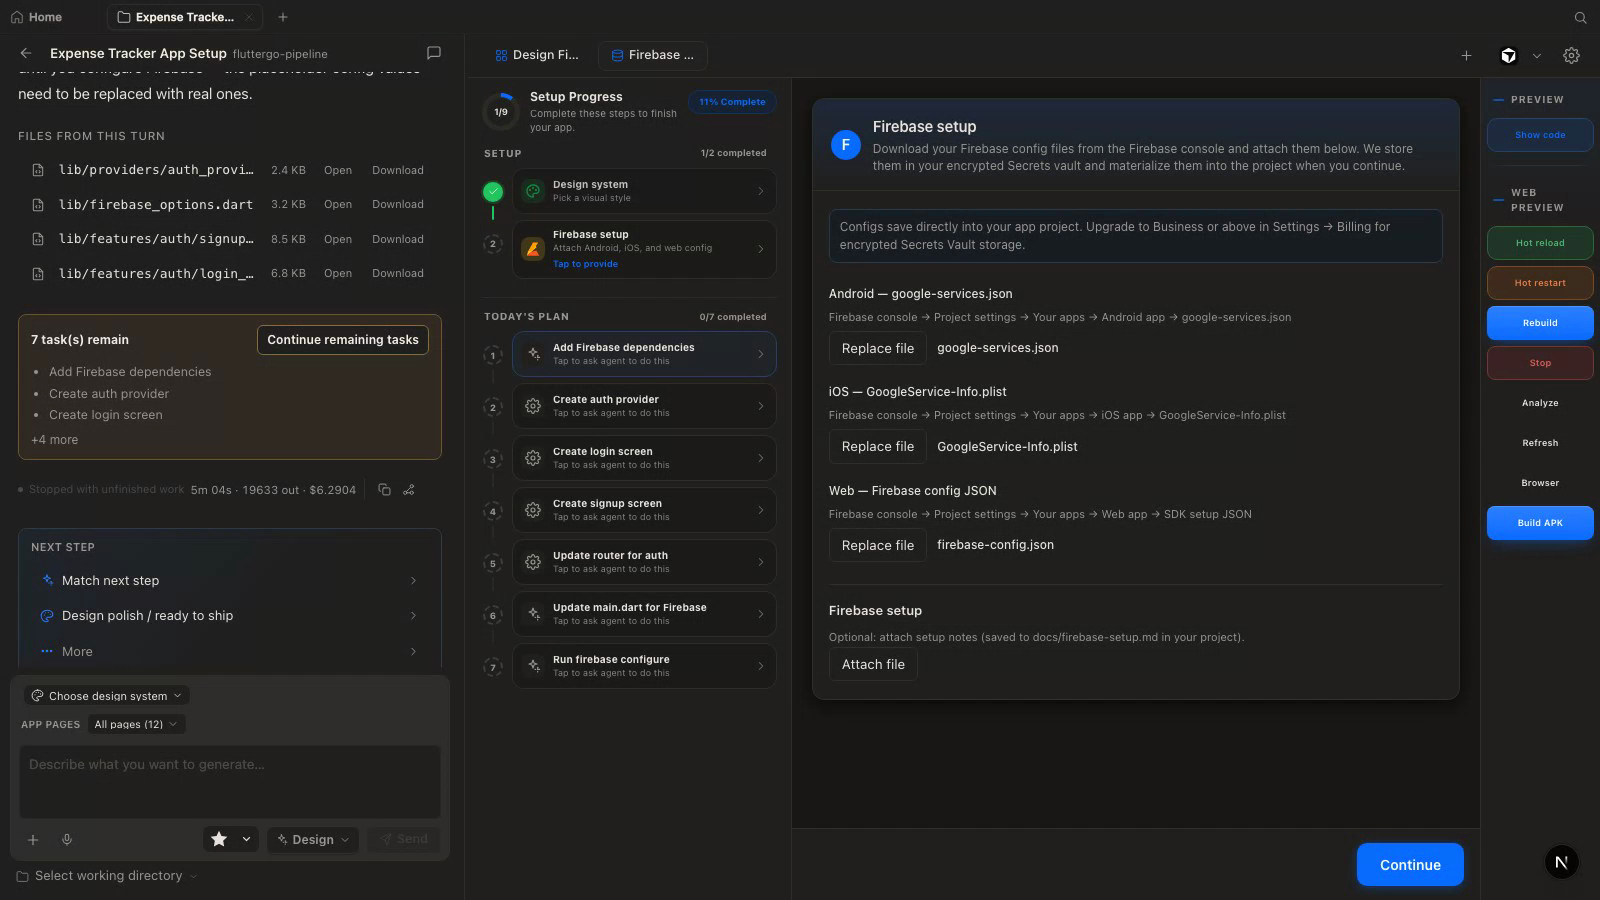This screenshot has height=900, width=1600.
Task: Expand Design polish / ready to ship
Action: pos(229,616)
